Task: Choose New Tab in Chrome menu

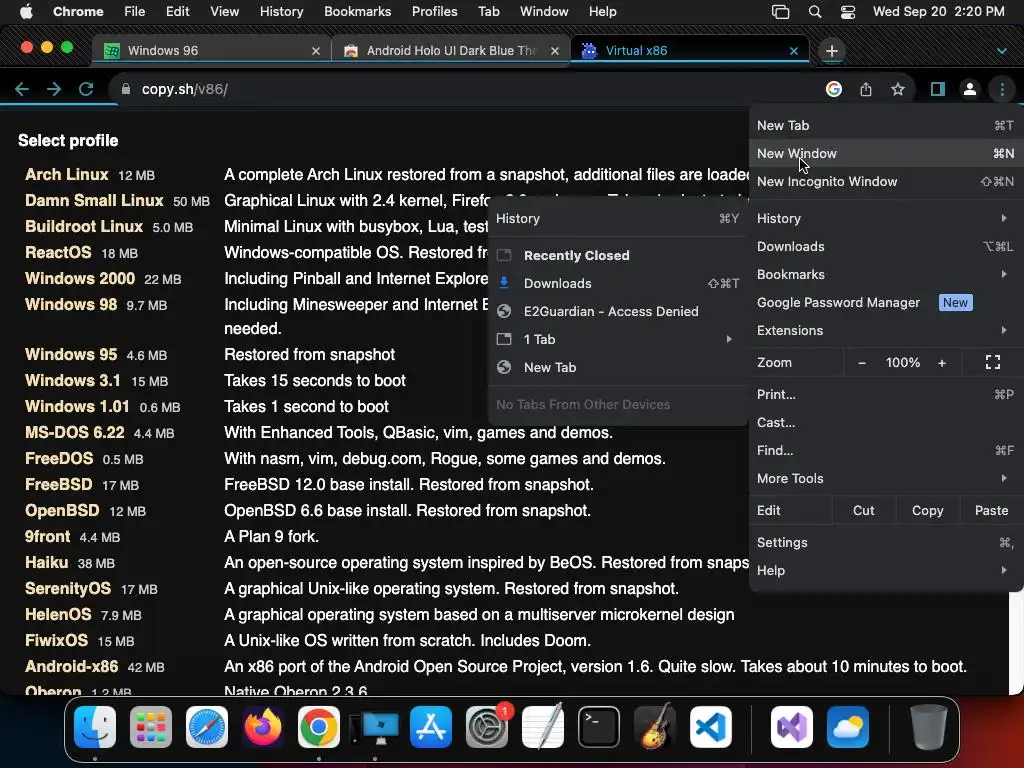Action: point(886,125)
